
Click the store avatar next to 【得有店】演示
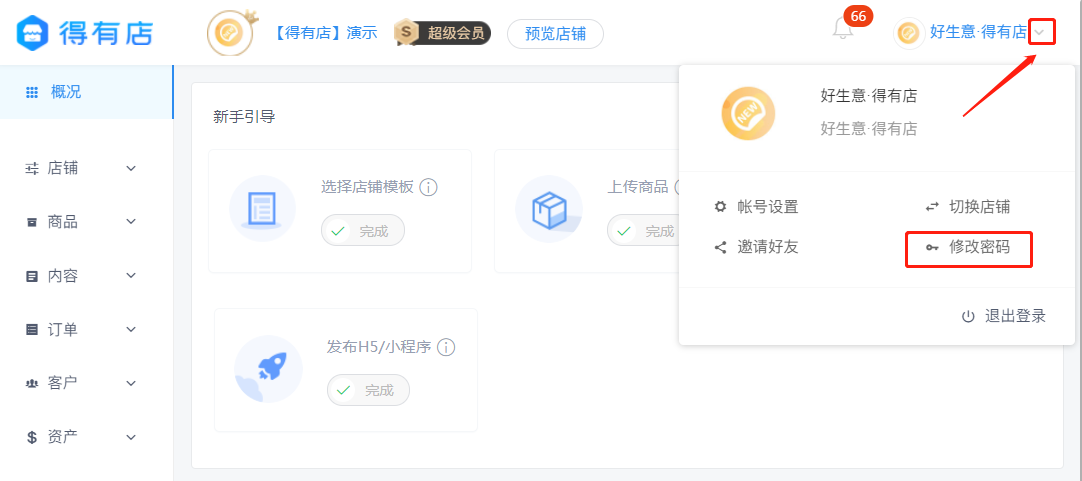[x=228, y=32]
